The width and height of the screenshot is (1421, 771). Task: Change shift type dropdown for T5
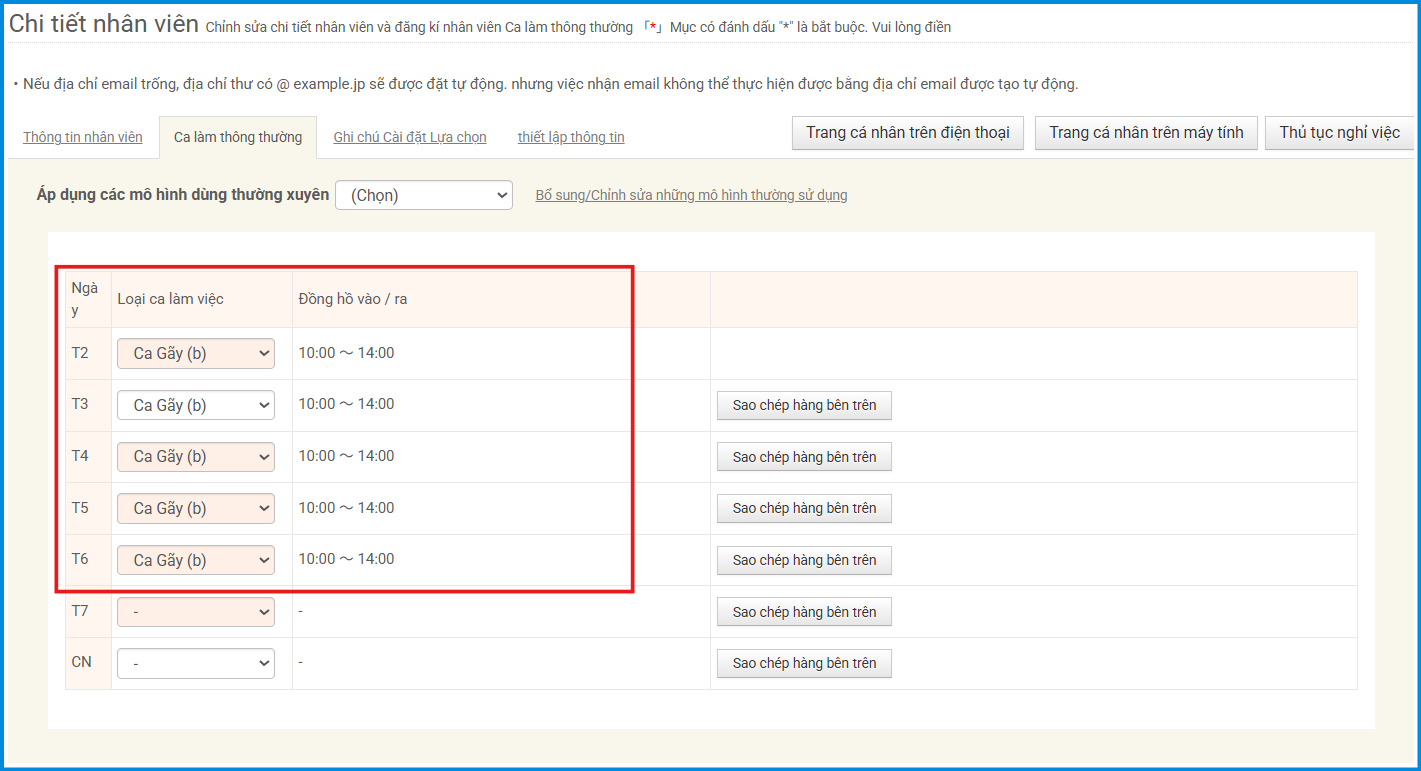coord(196,508)
